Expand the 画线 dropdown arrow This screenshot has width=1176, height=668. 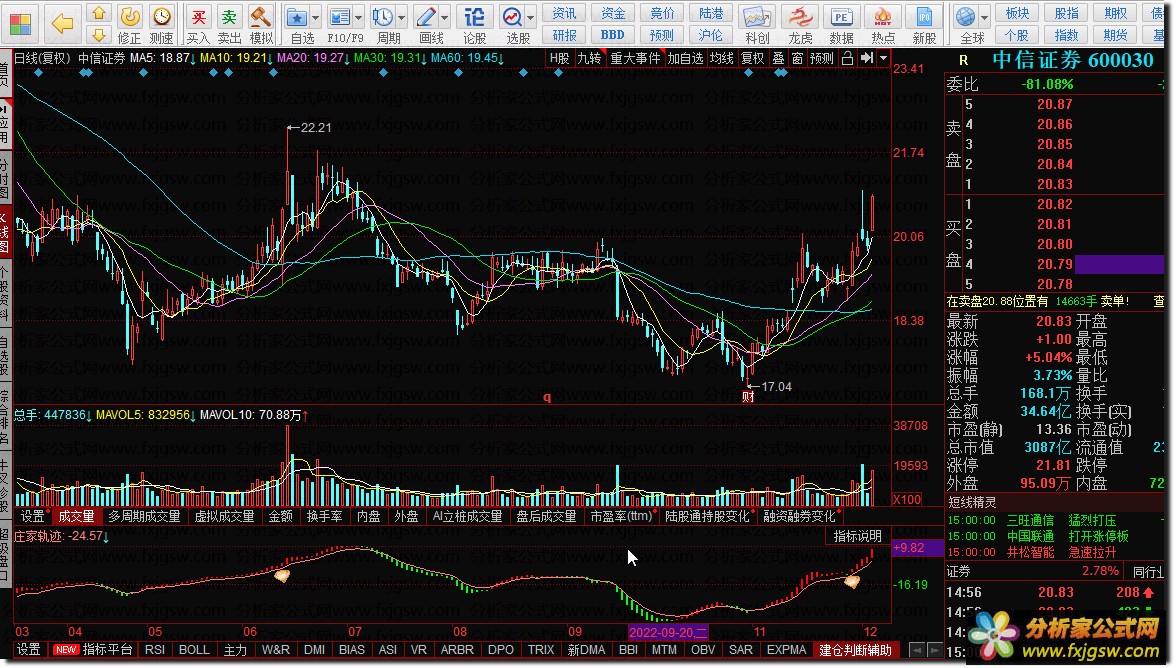click(444, 17)
